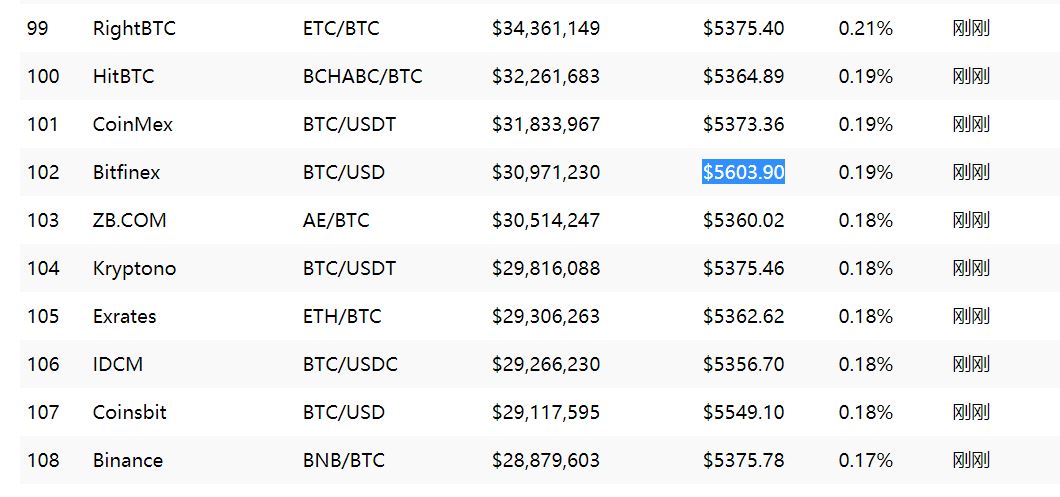Select the IDCM exchange entry
The width and height of the screenshot is (1060, 497).
pos(118,364)
